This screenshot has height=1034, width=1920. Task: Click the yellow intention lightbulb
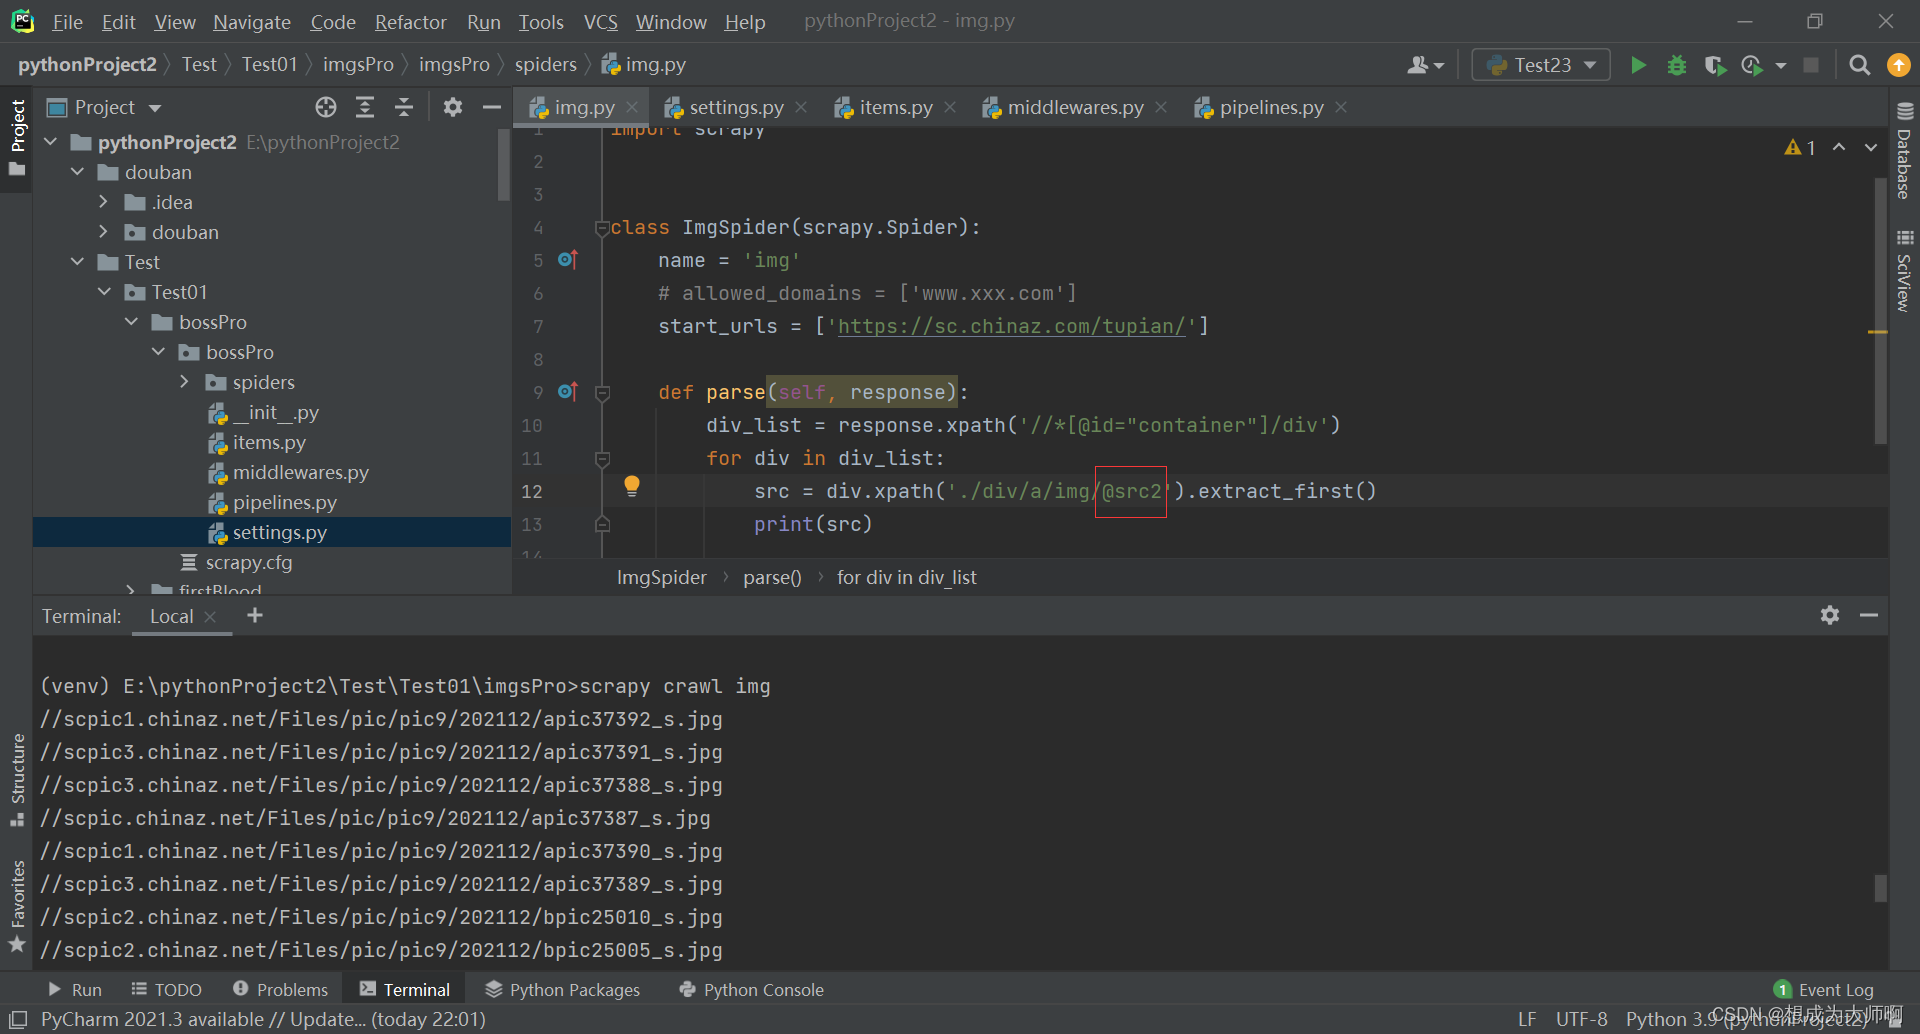632,486
